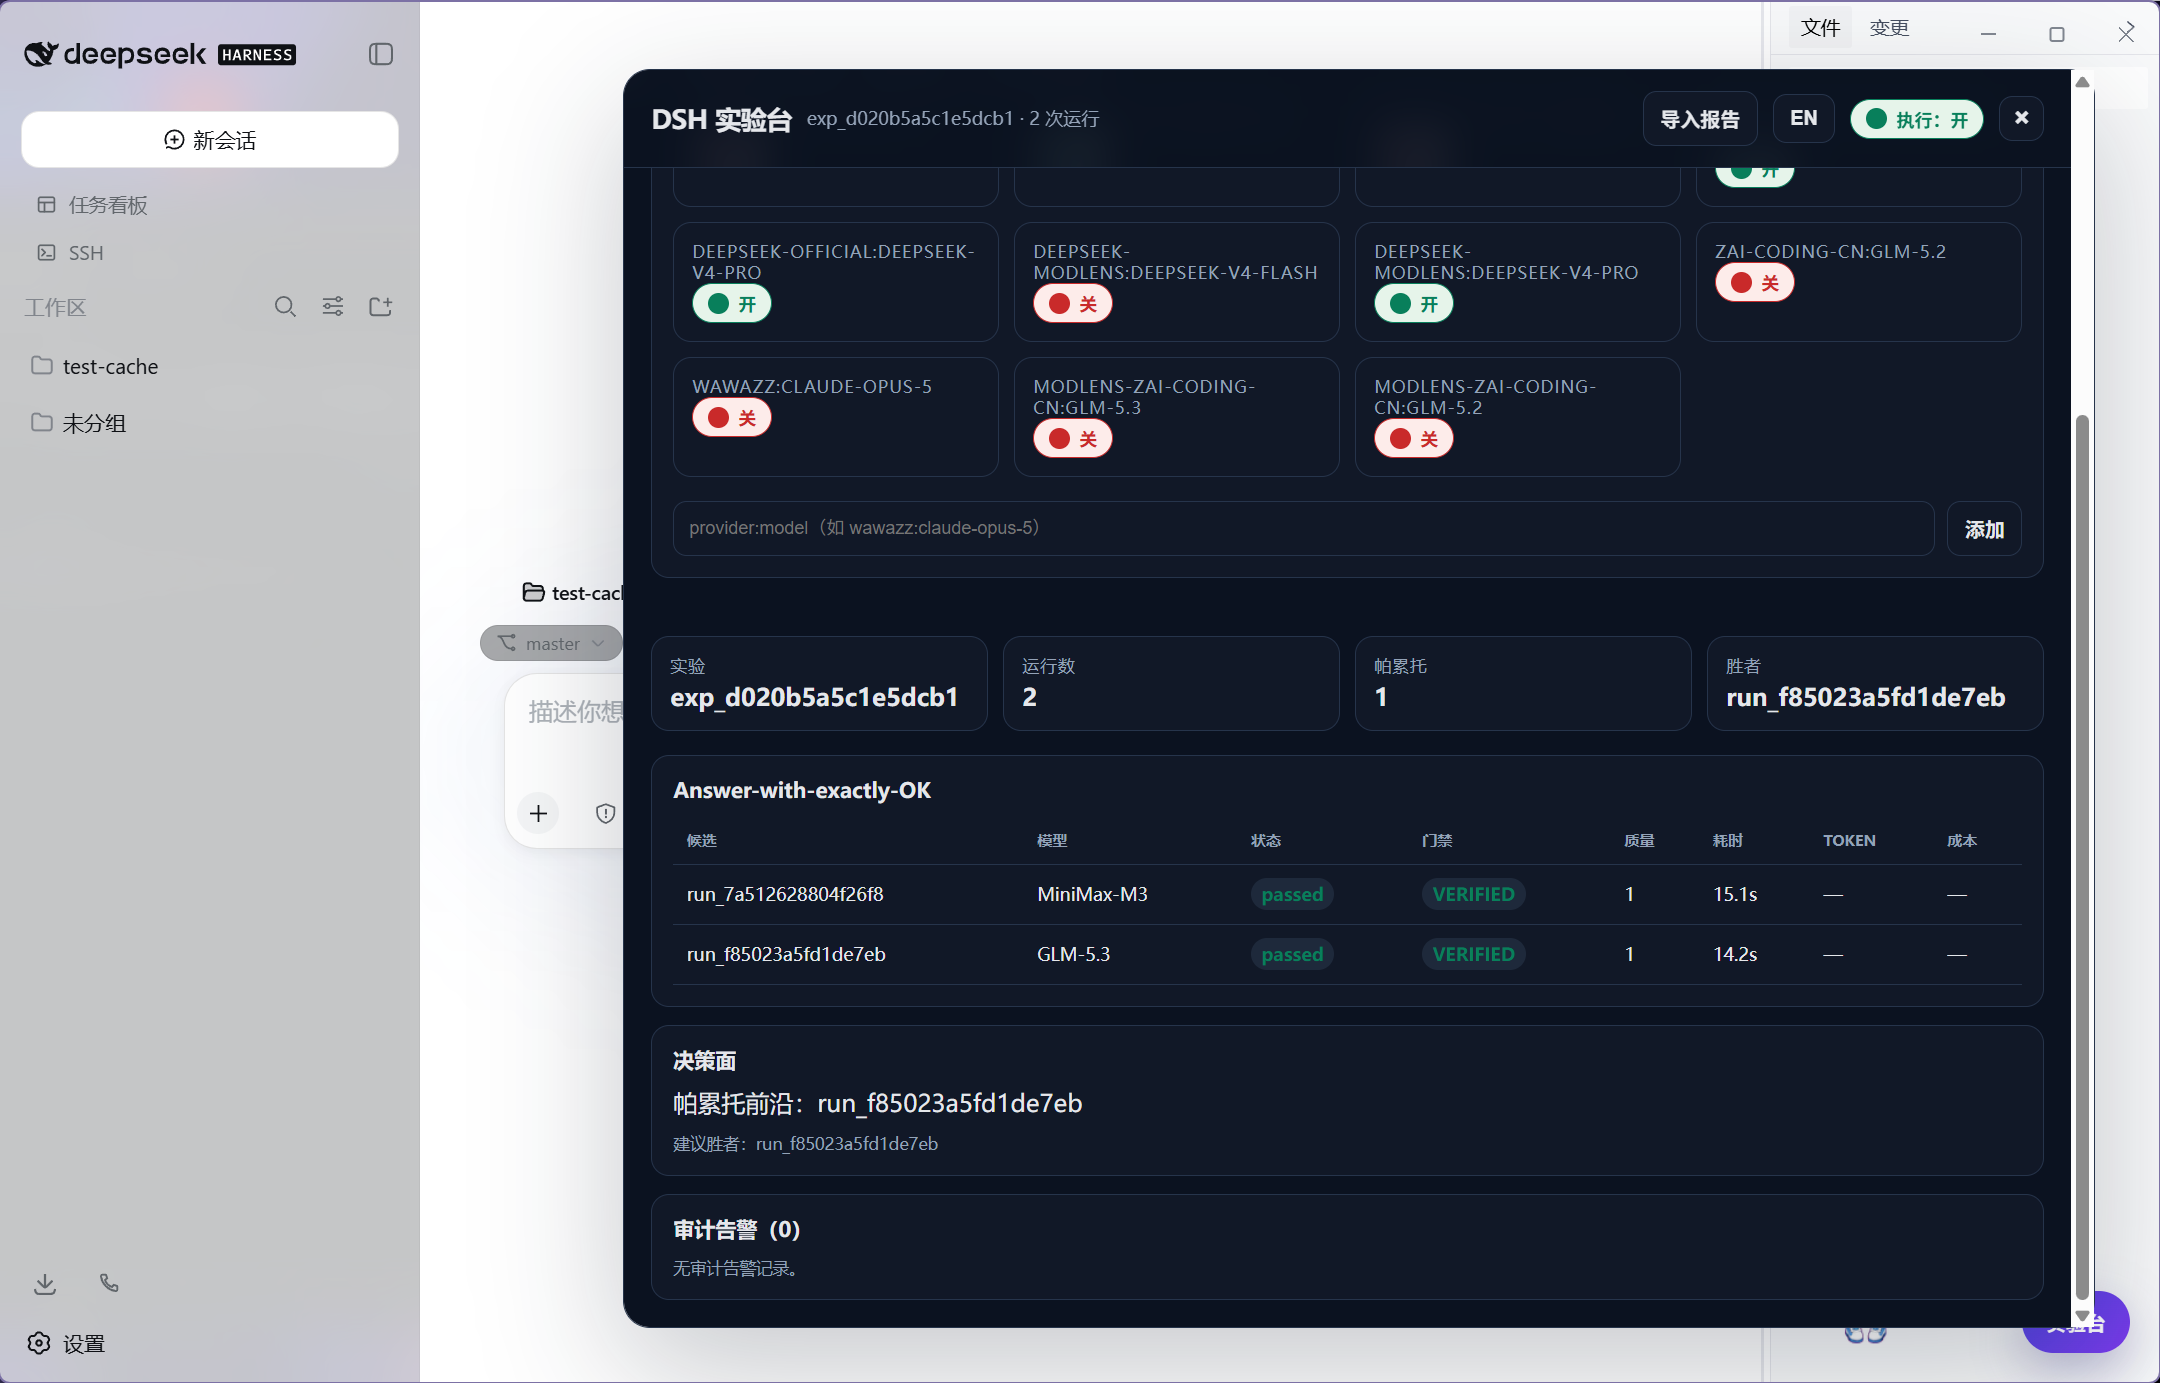This screenshot has height=1383, width=2160.
Task: Click the add attachment plus icon
Action: click(x=538, y=813)
